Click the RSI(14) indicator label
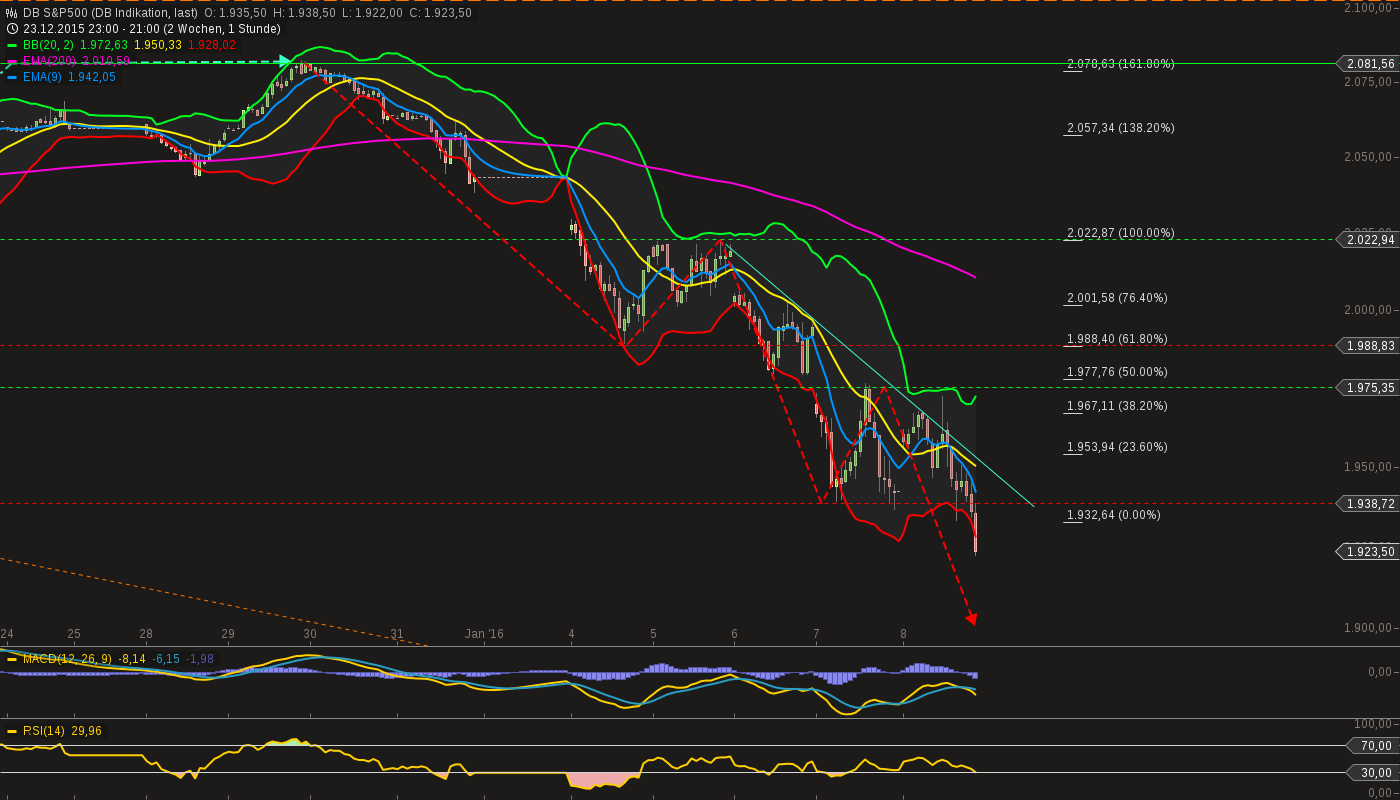This screenshot has width=1400, height=800. (x=44, y=731)
